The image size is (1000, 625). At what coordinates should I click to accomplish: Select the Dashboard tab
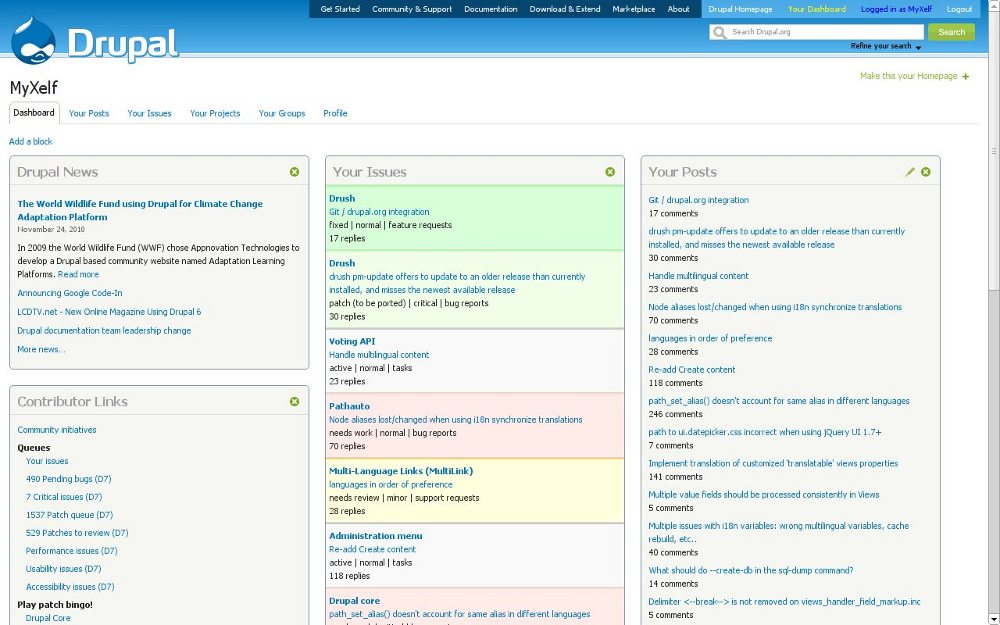(x=34, y=113)
